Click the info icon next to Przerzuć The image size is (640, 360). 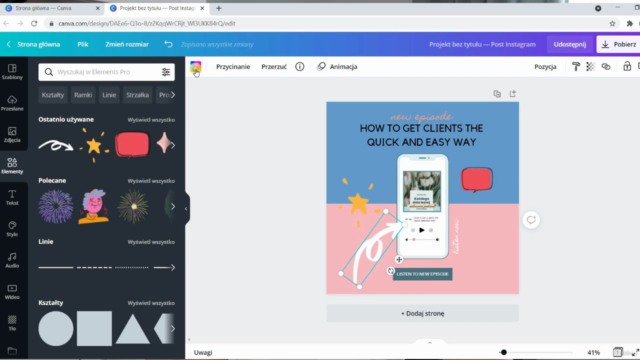300,67
